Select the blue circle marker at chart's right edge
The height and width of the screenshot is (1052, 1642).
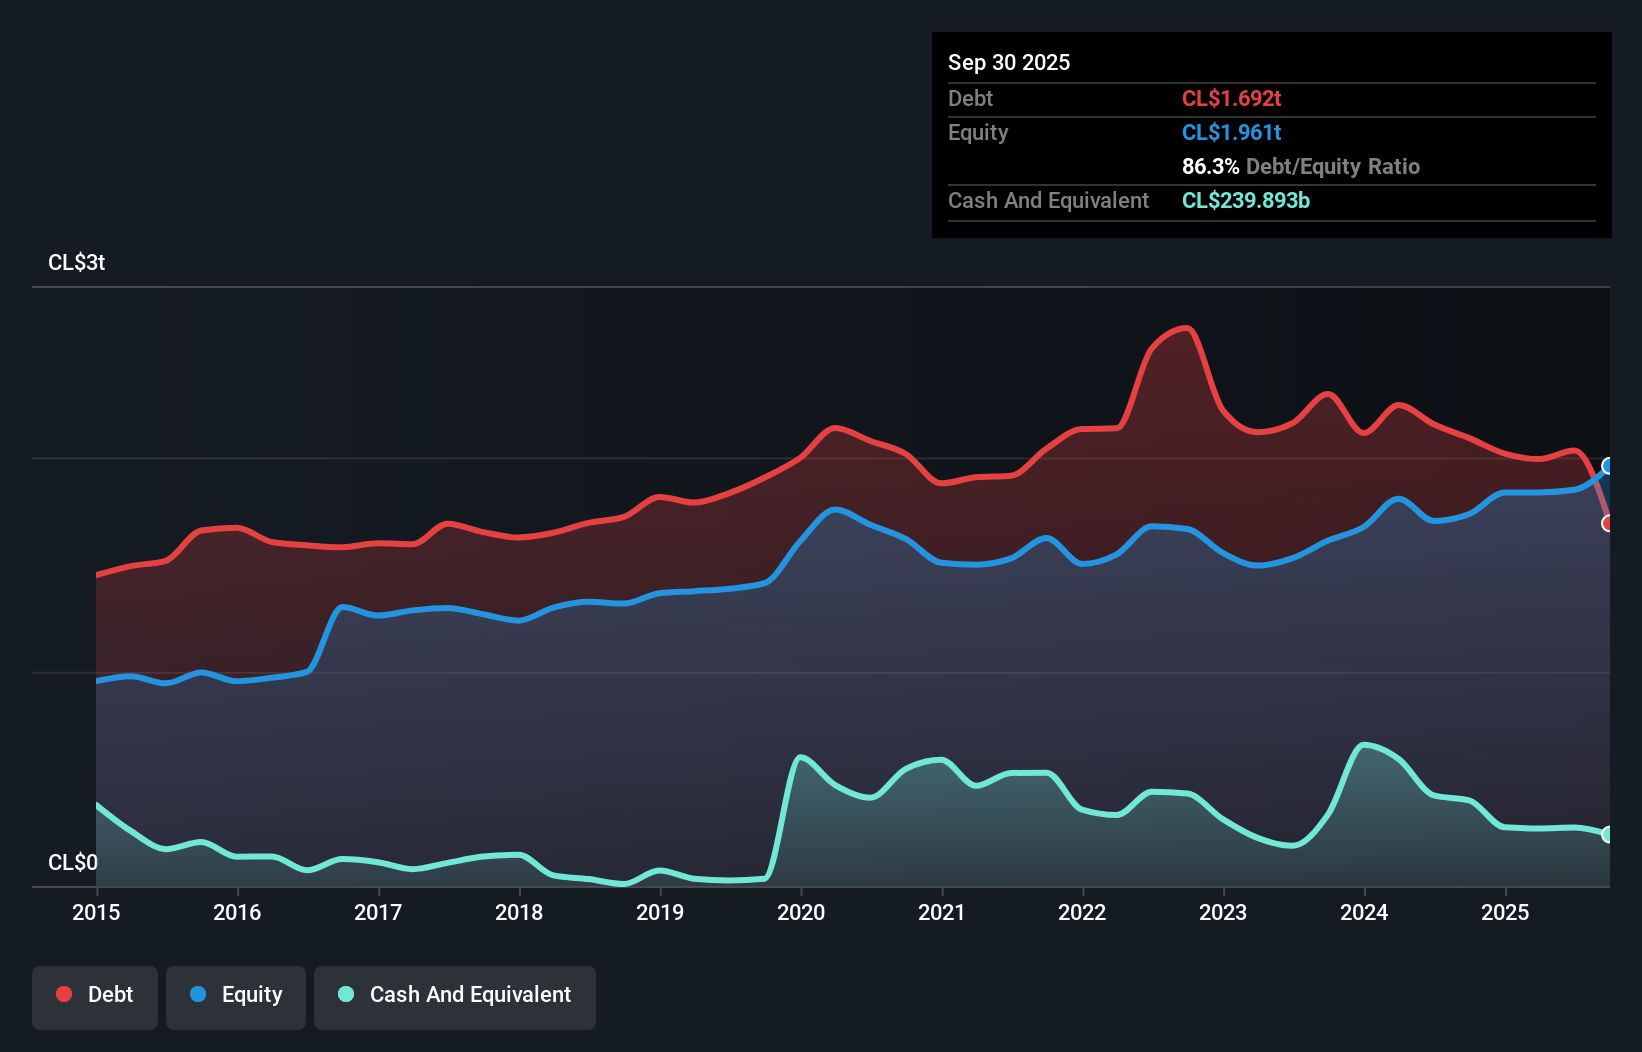[1607, 465]
